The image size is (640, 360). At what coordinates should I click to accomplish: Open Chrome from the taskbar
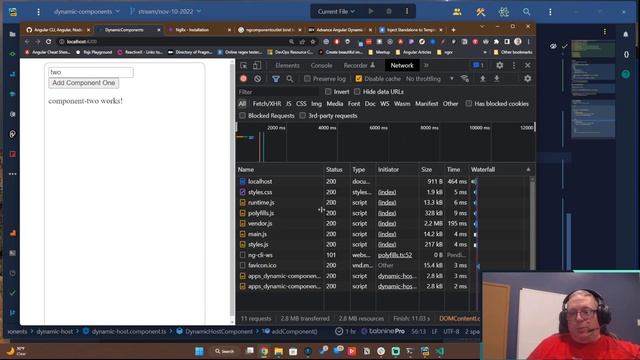click(x=264, y=351)
